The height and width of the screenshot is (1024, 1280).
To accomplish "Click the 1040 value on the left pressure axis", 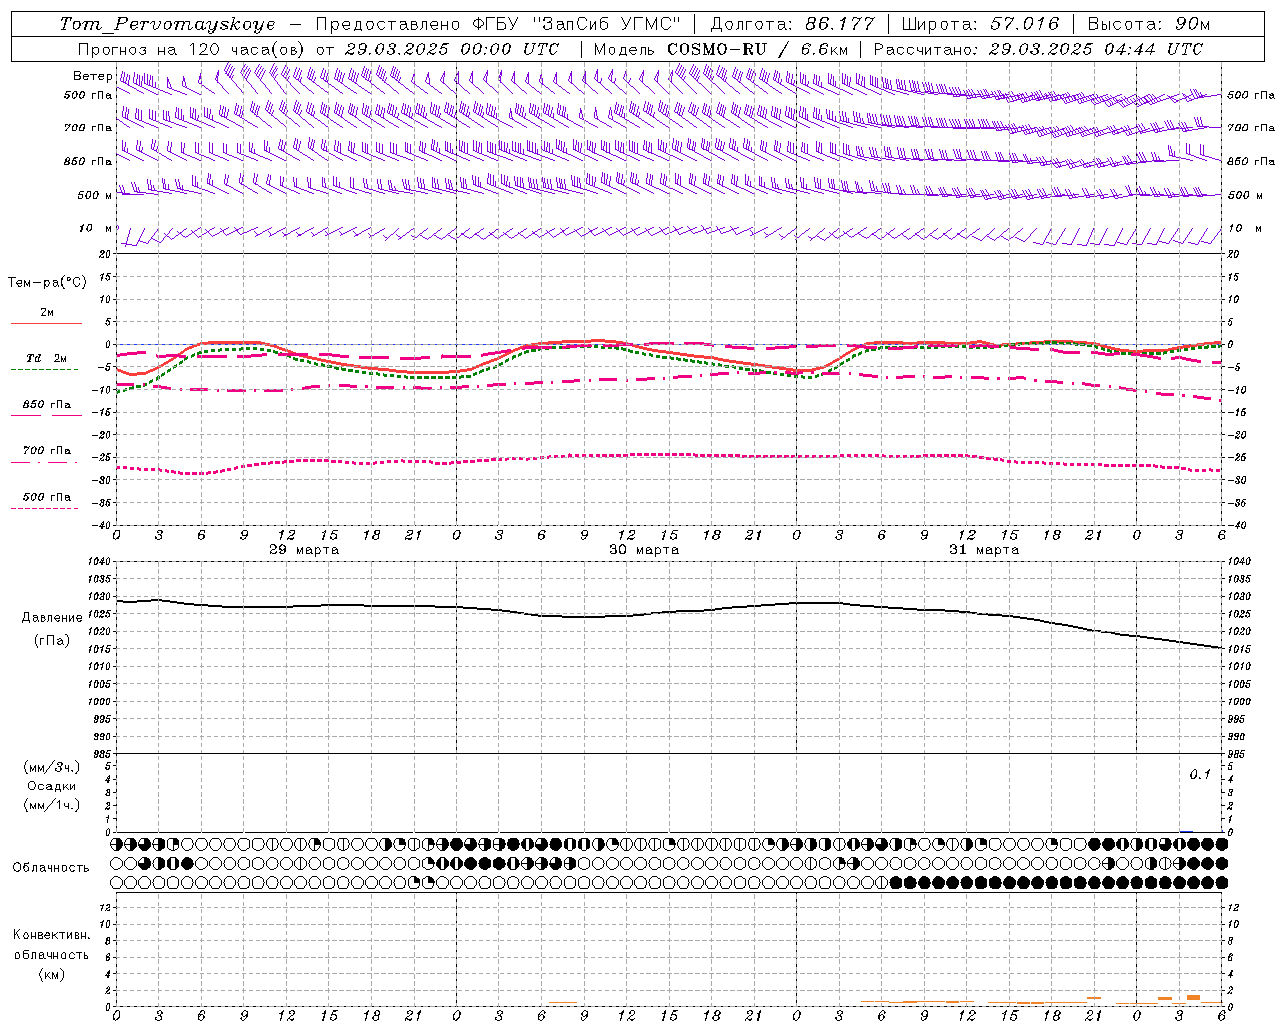I will [98, 562].
